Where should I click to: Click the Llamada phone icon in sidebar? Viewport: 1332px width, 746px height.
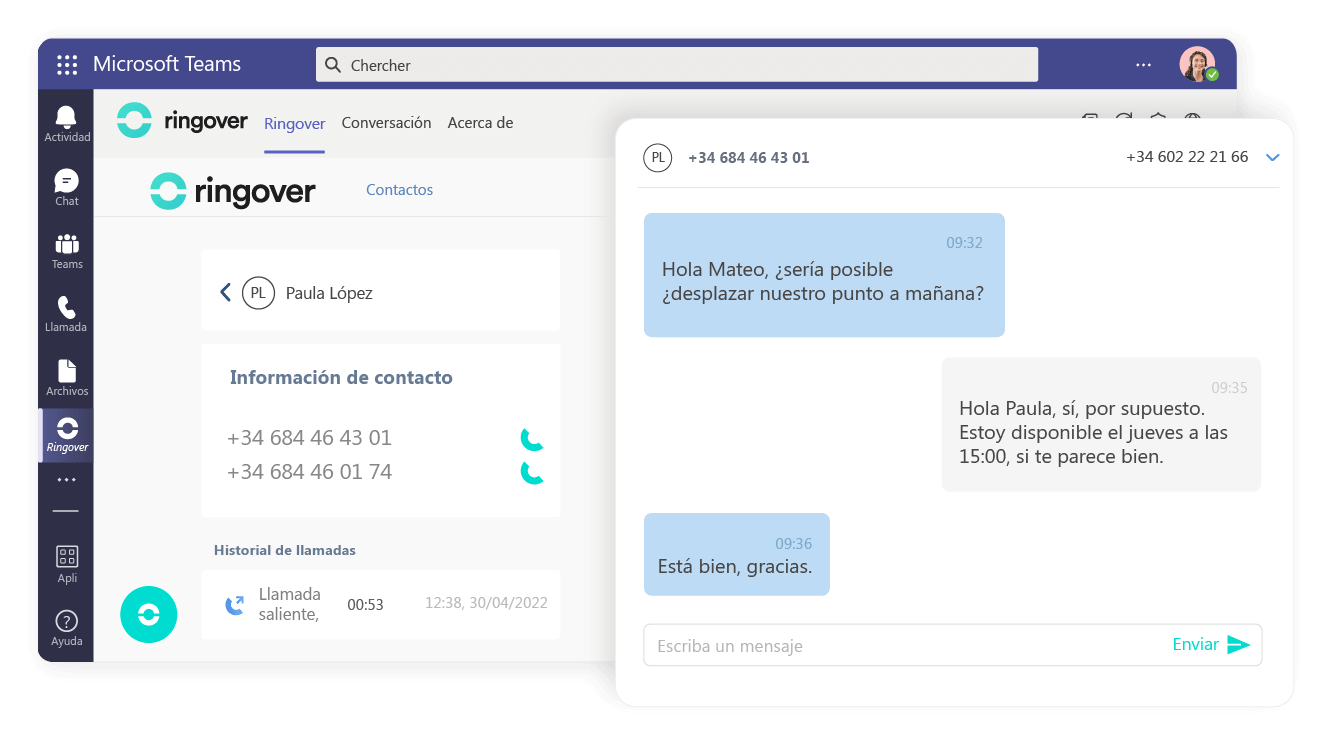pos(66,311)
